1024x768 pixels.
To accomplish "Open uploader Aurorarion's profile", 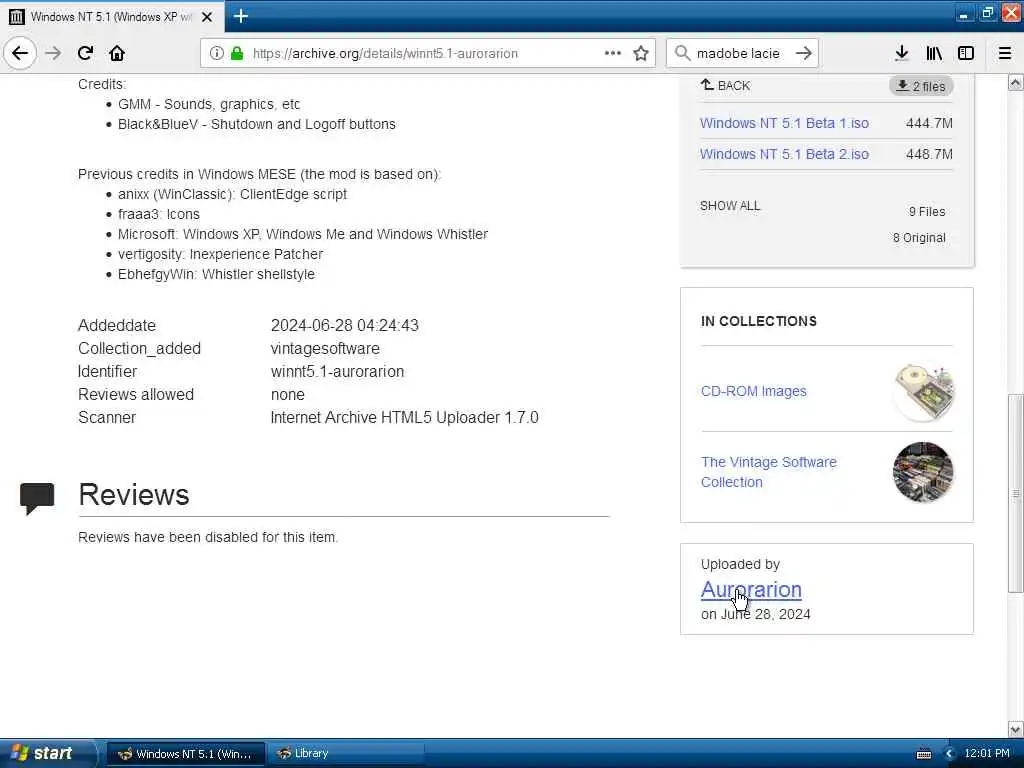I will pos(750,589).
